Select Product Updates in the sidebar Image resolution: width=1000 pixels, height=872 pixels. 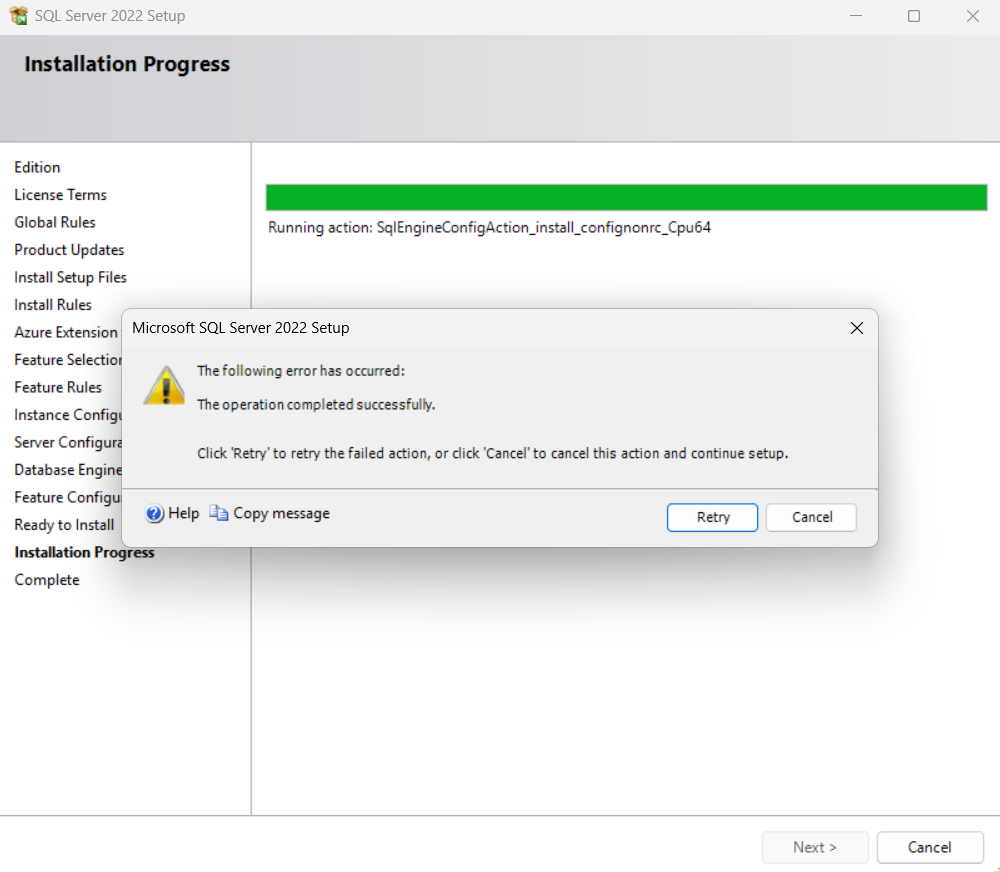coord(68,250)
